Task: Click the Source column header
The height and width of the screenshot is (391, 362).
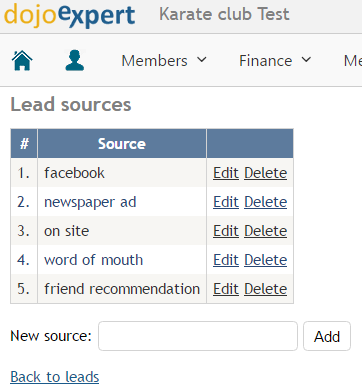Action: (x=122, y=144)
